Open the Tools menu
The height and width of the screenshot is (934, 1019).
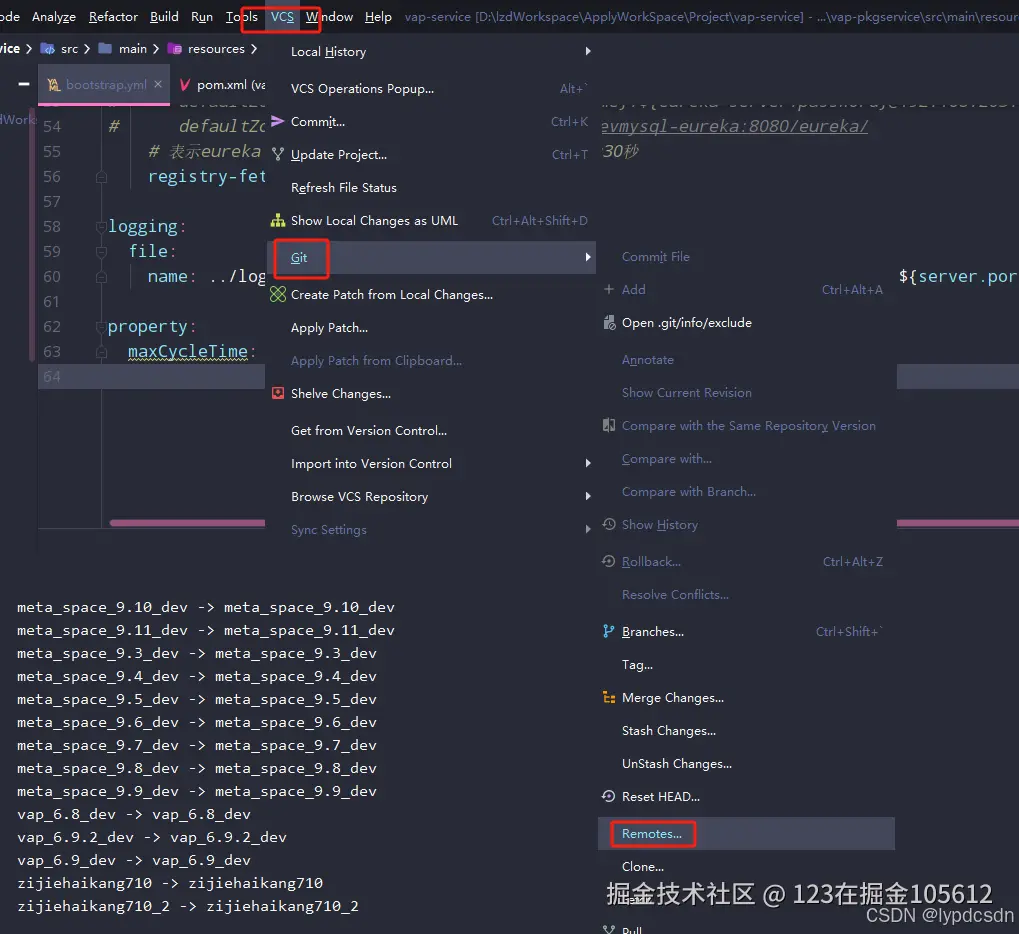click(x=242, y=16)
